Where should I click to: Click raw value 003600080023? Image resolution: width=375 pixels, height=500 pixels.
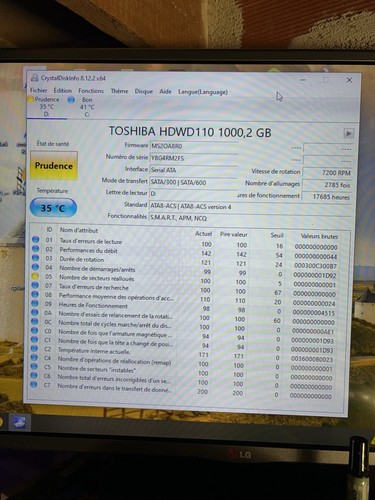pyautogui.click(x=312, y=359)
